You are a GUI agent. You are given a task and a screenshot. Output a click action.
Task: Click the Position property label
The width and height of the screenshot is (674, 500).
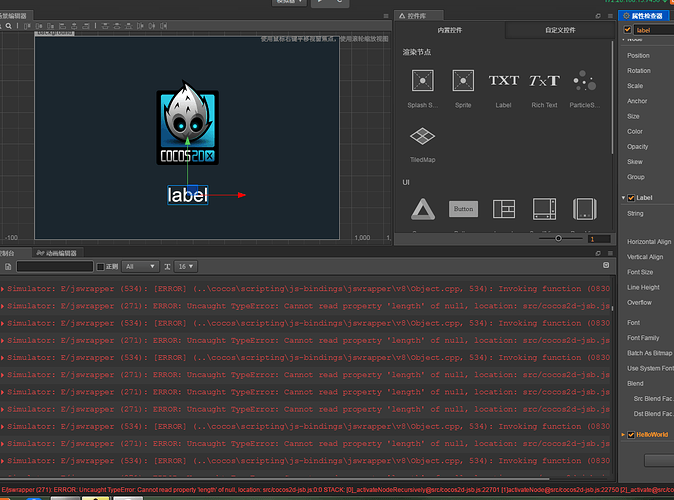click(638, 55)
